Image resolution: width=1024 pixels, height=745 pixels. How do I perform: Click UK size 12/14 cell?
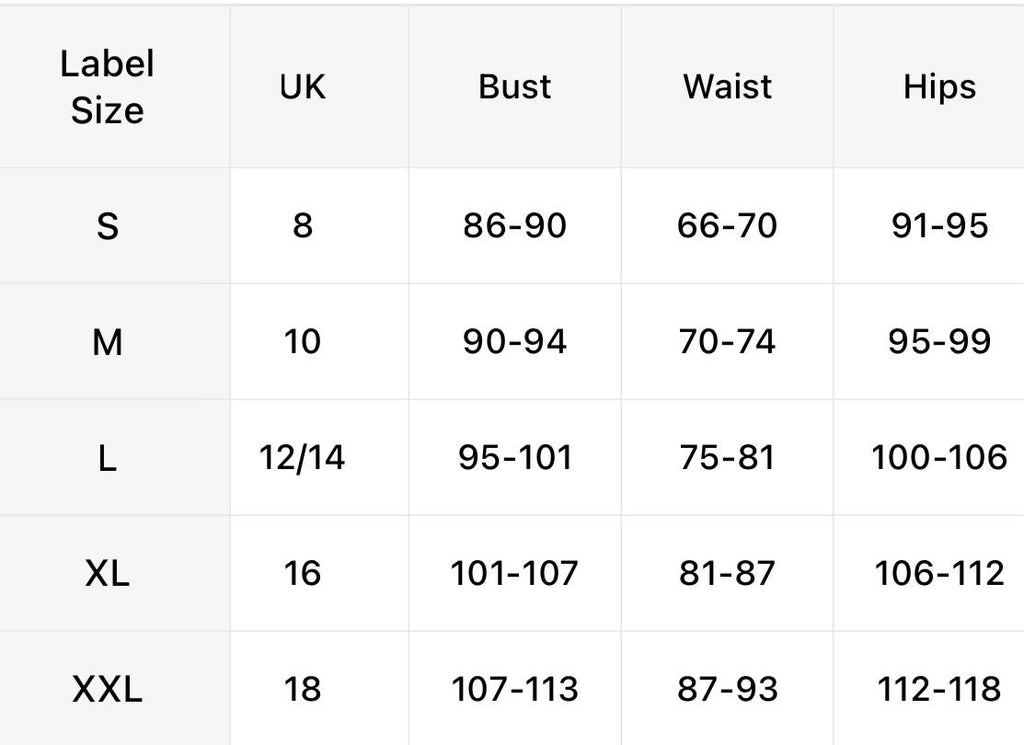pyautogui.click(x=302, y=458)
